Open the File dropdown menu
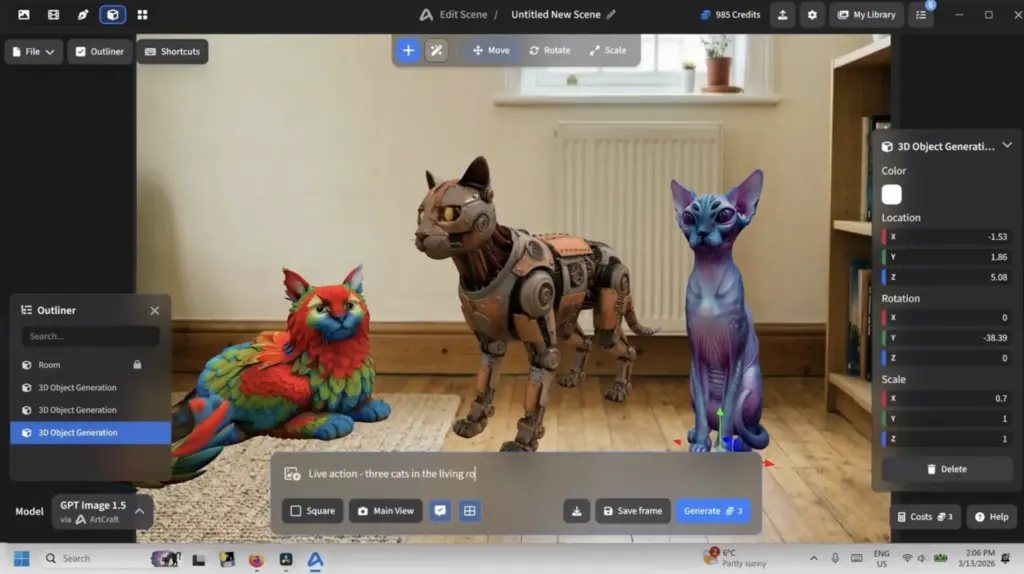This screenshot has width=1024, height=574. click(x=33, y=52)
